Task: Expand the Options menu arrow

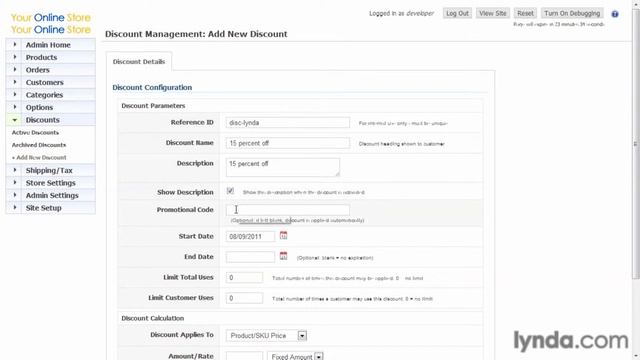Action: pyautogui.click(x=15, y=107)
